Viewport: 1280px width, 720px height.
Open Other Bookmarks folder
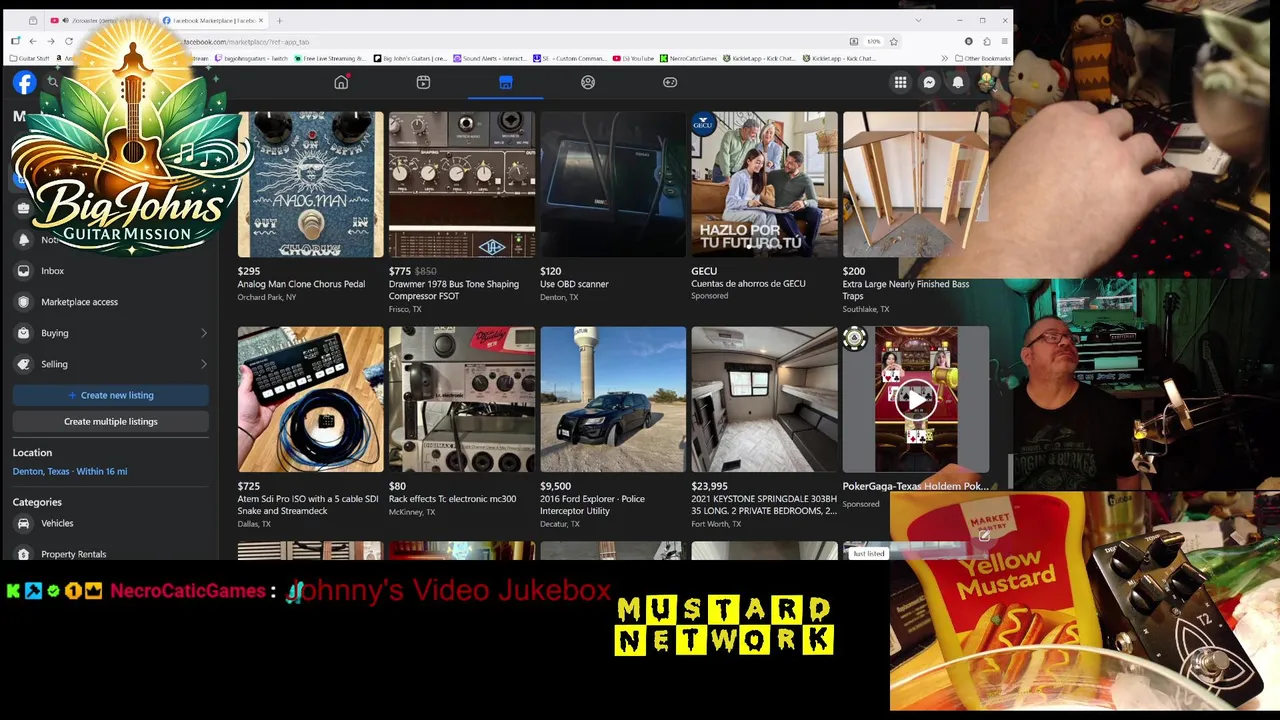click(x=981, y=58)
